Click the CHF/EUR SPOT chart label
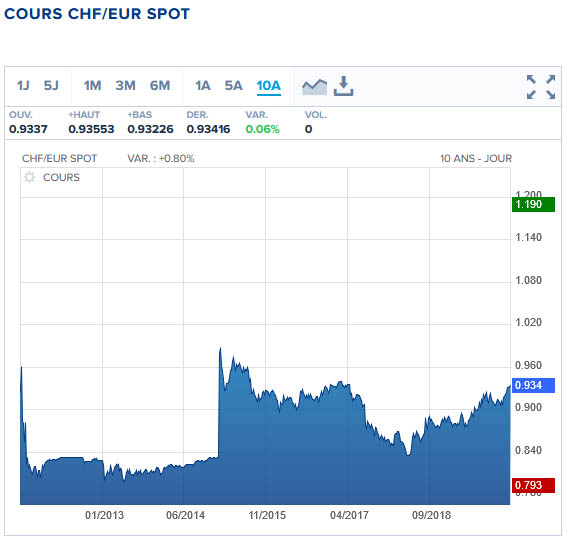 pos(59,159)
